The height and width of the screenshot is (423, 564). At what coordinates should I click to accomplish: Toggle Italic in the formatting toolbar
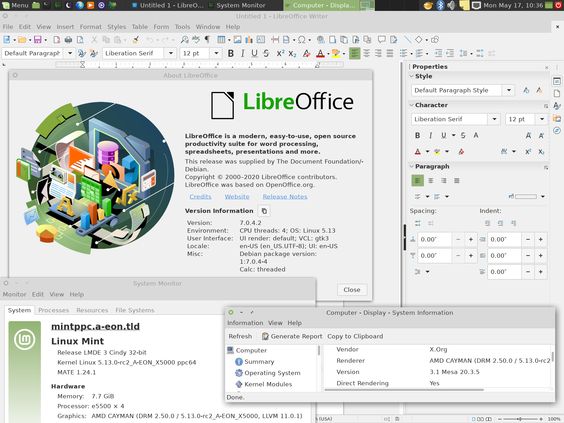[243, 53]
